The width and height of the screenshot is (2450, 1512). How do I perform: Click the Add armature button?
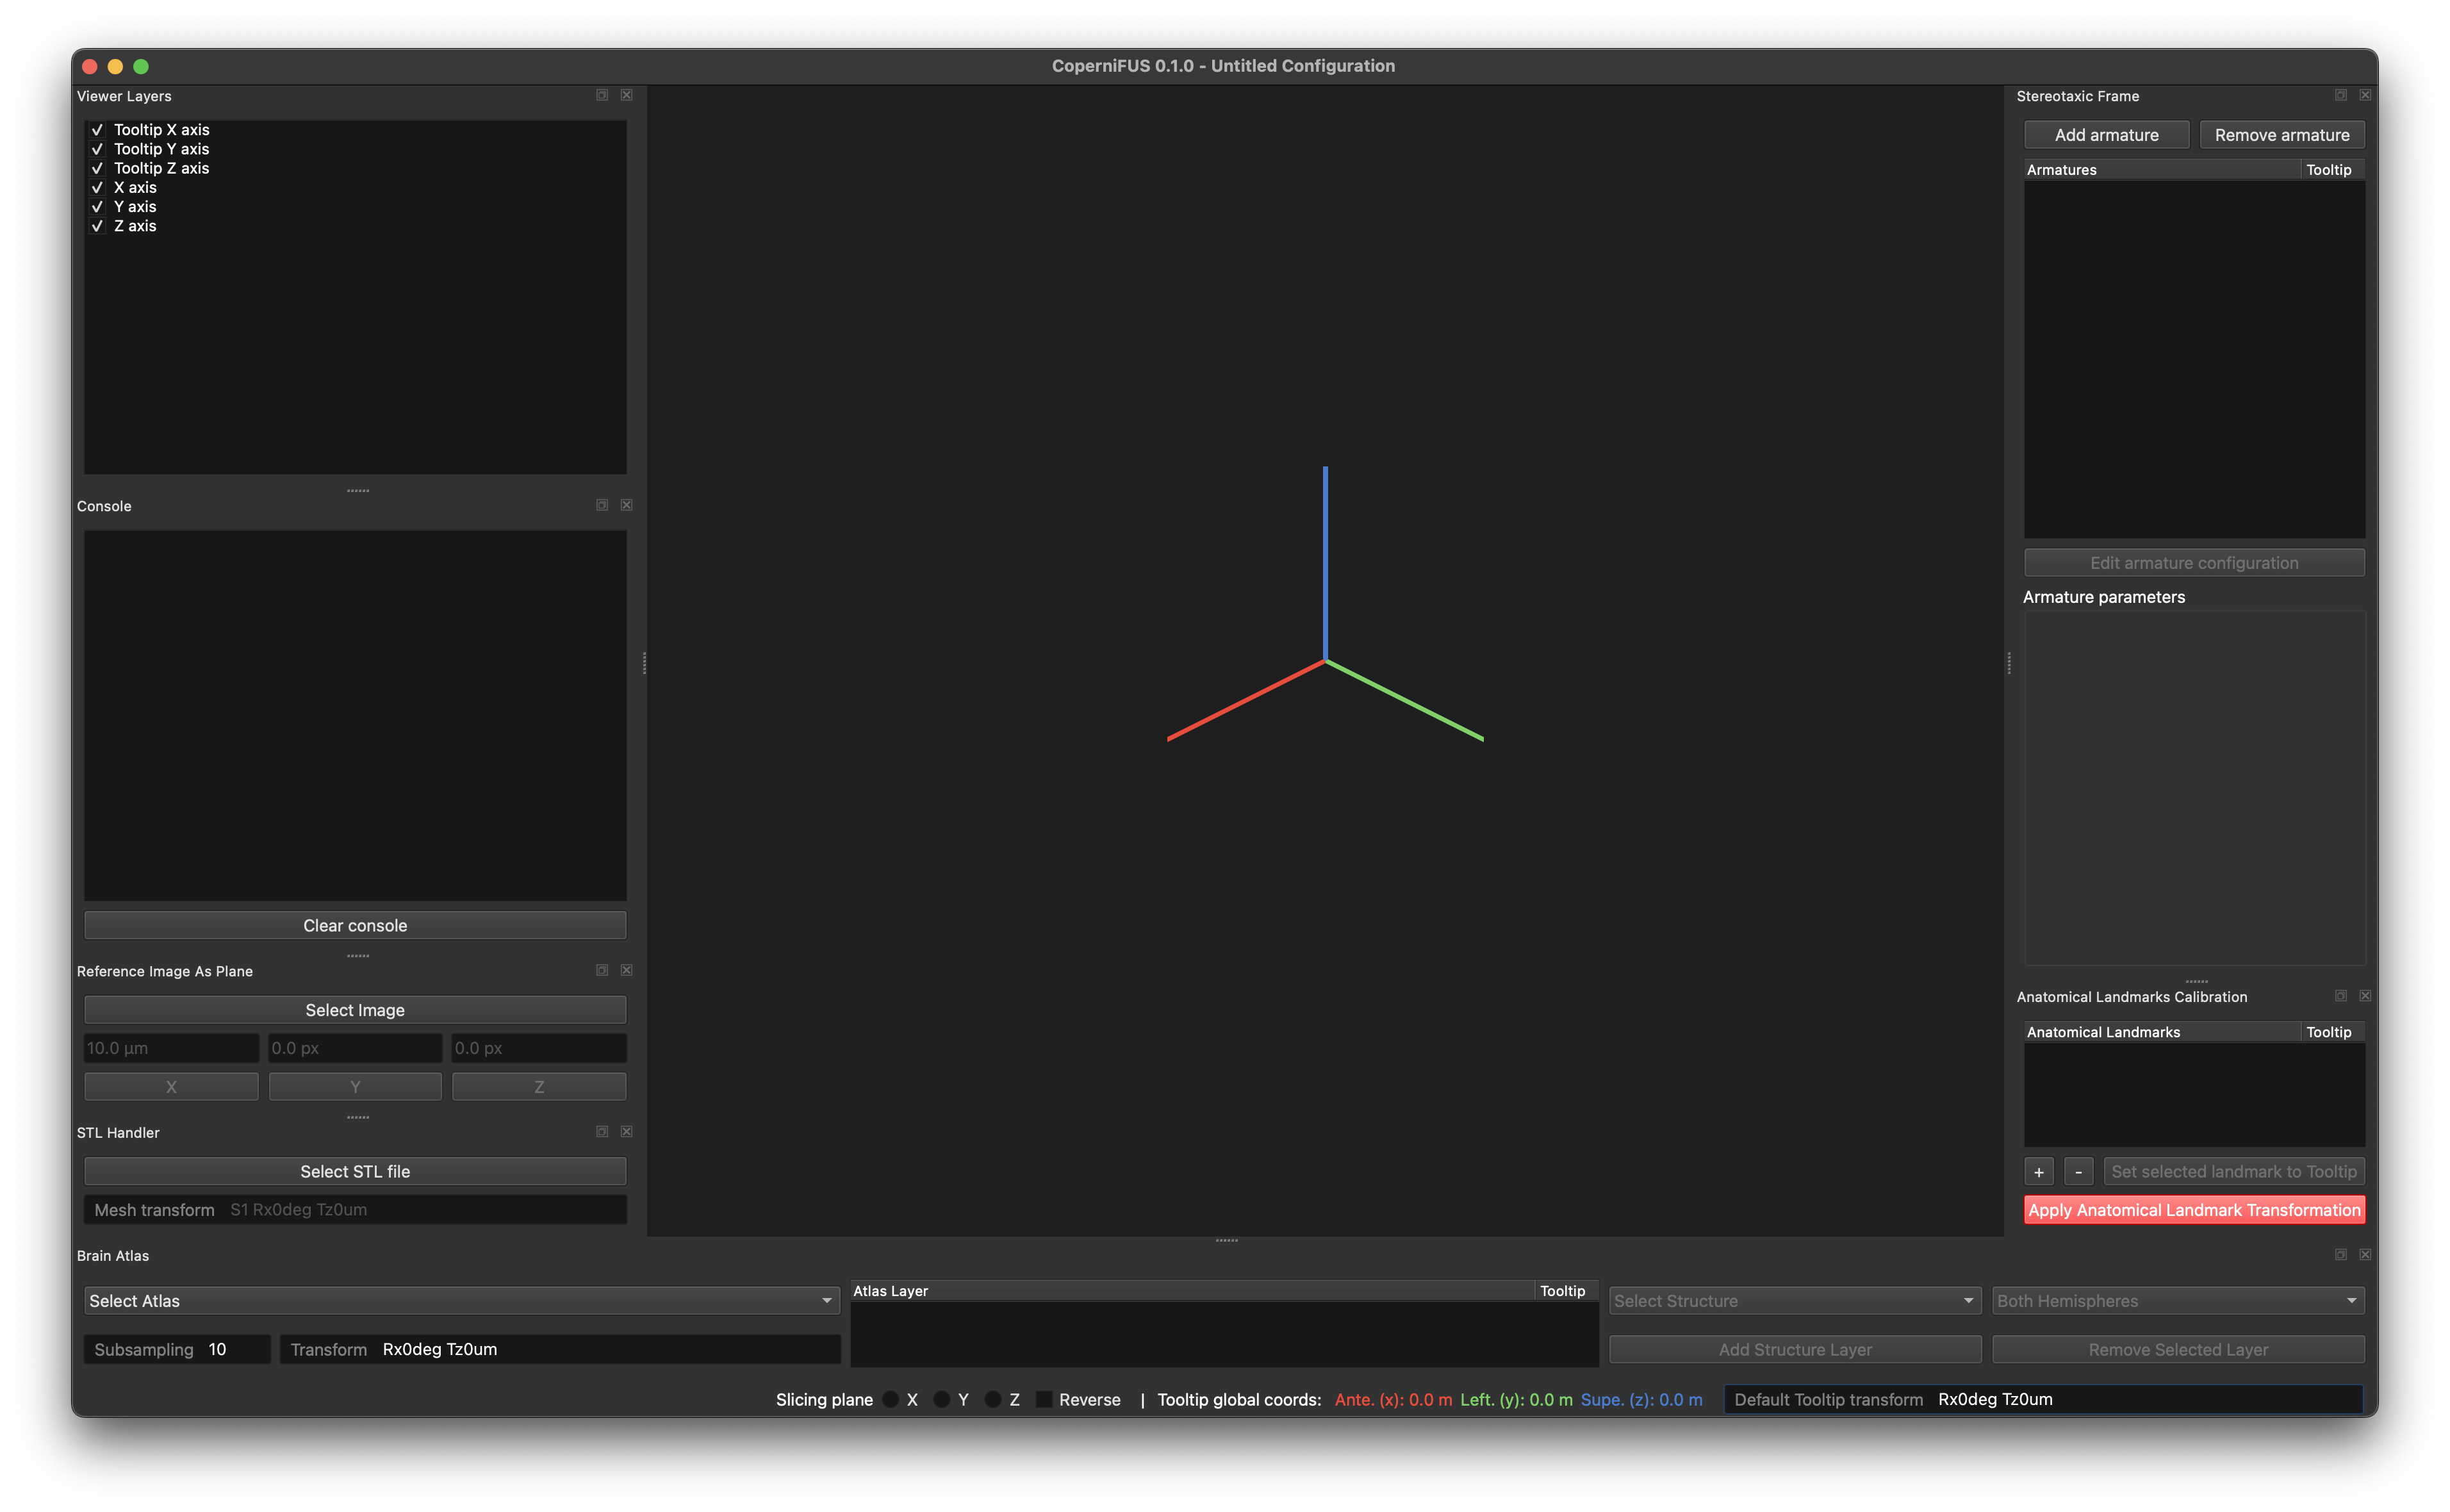click(x=2107, y=135)
